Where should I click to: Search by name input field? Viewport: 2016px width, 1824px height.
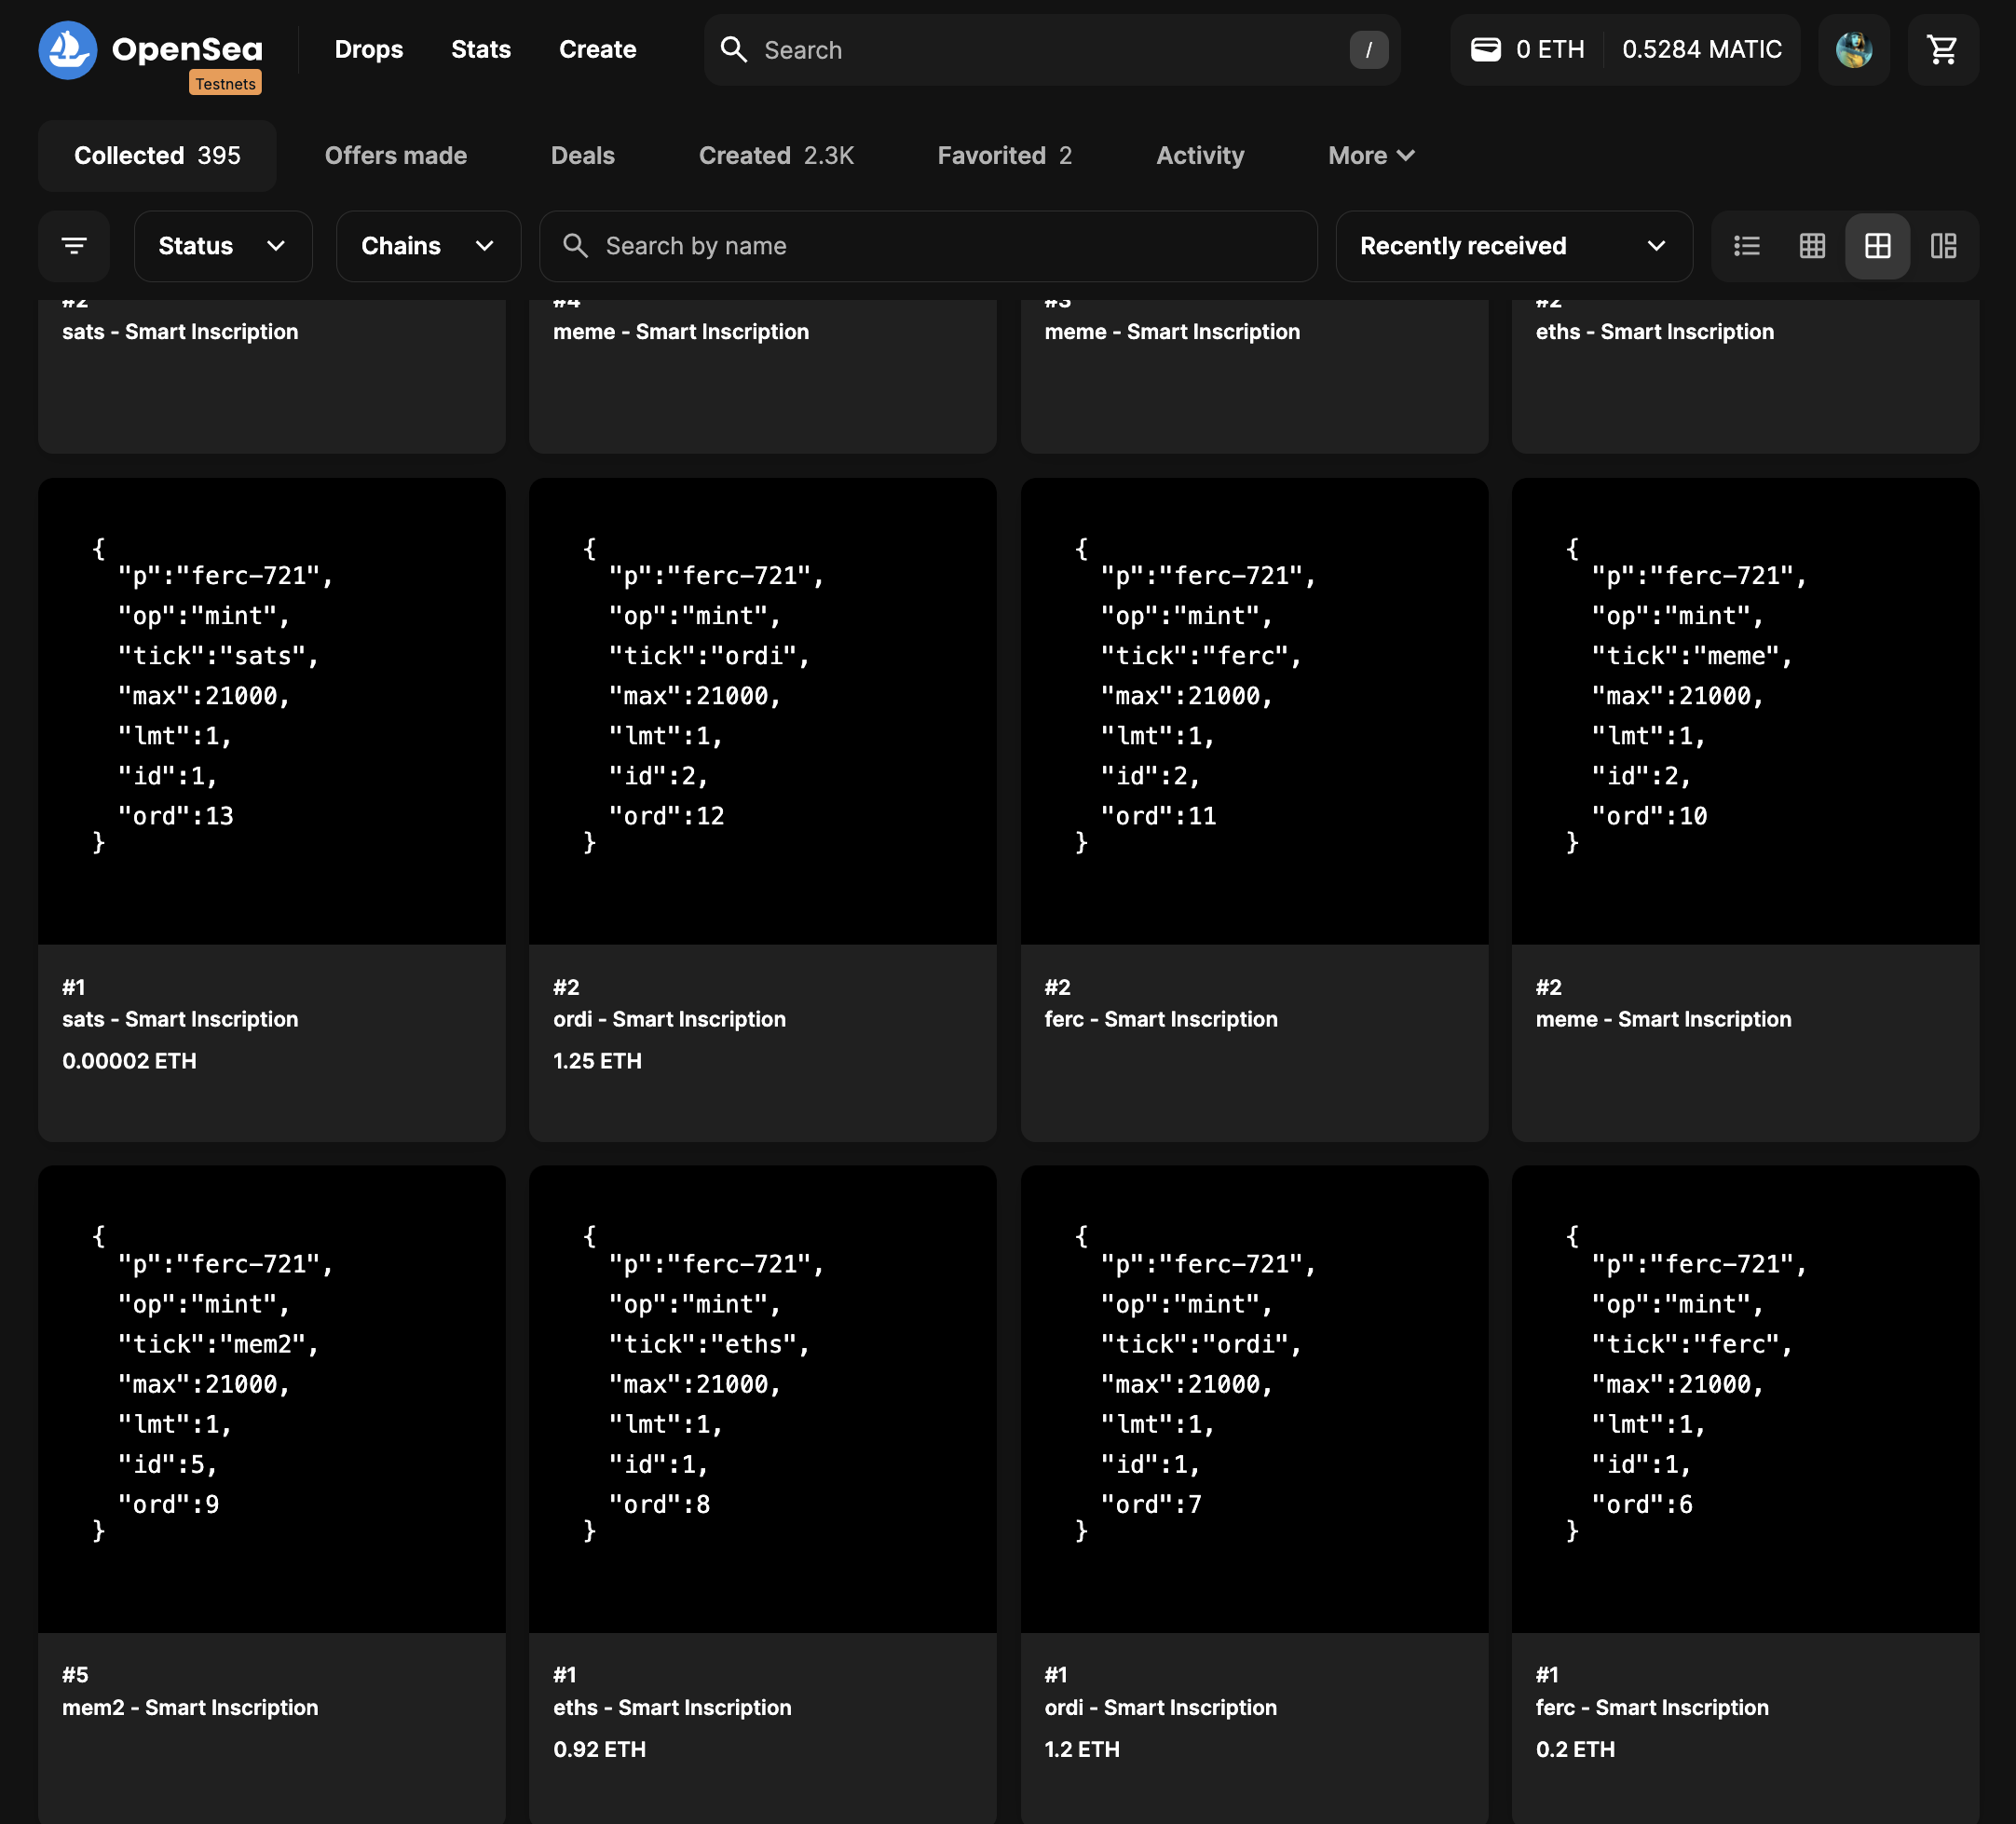pos(929,246)
